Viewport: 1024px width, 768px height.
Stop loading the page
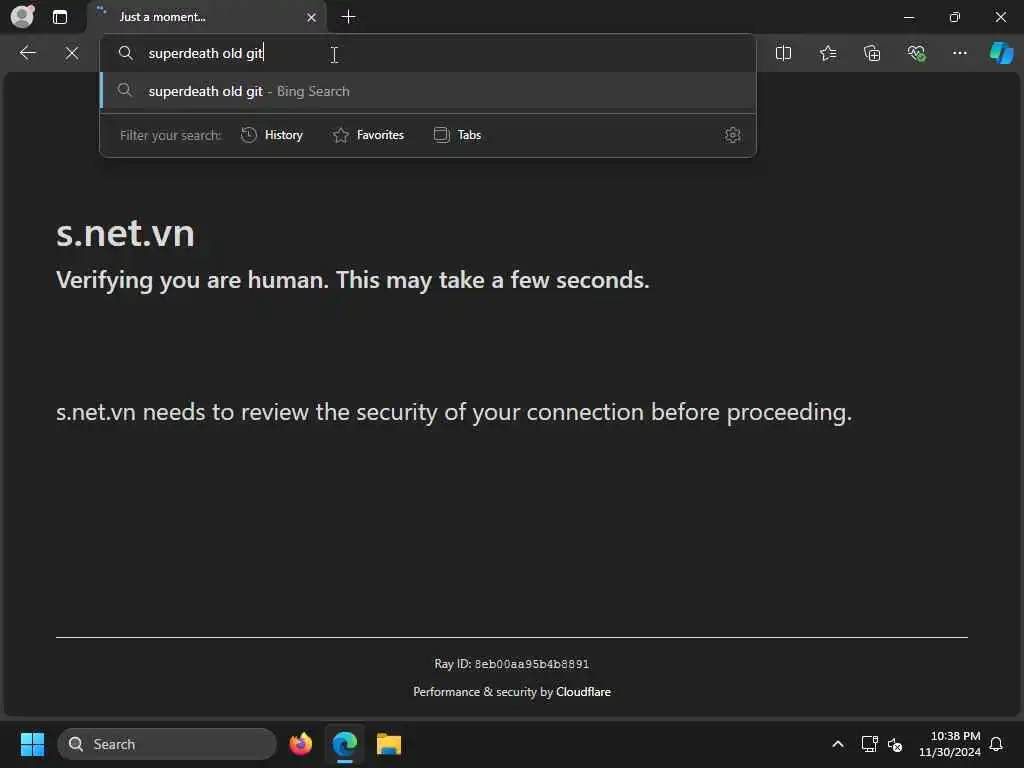click(72, 53)
